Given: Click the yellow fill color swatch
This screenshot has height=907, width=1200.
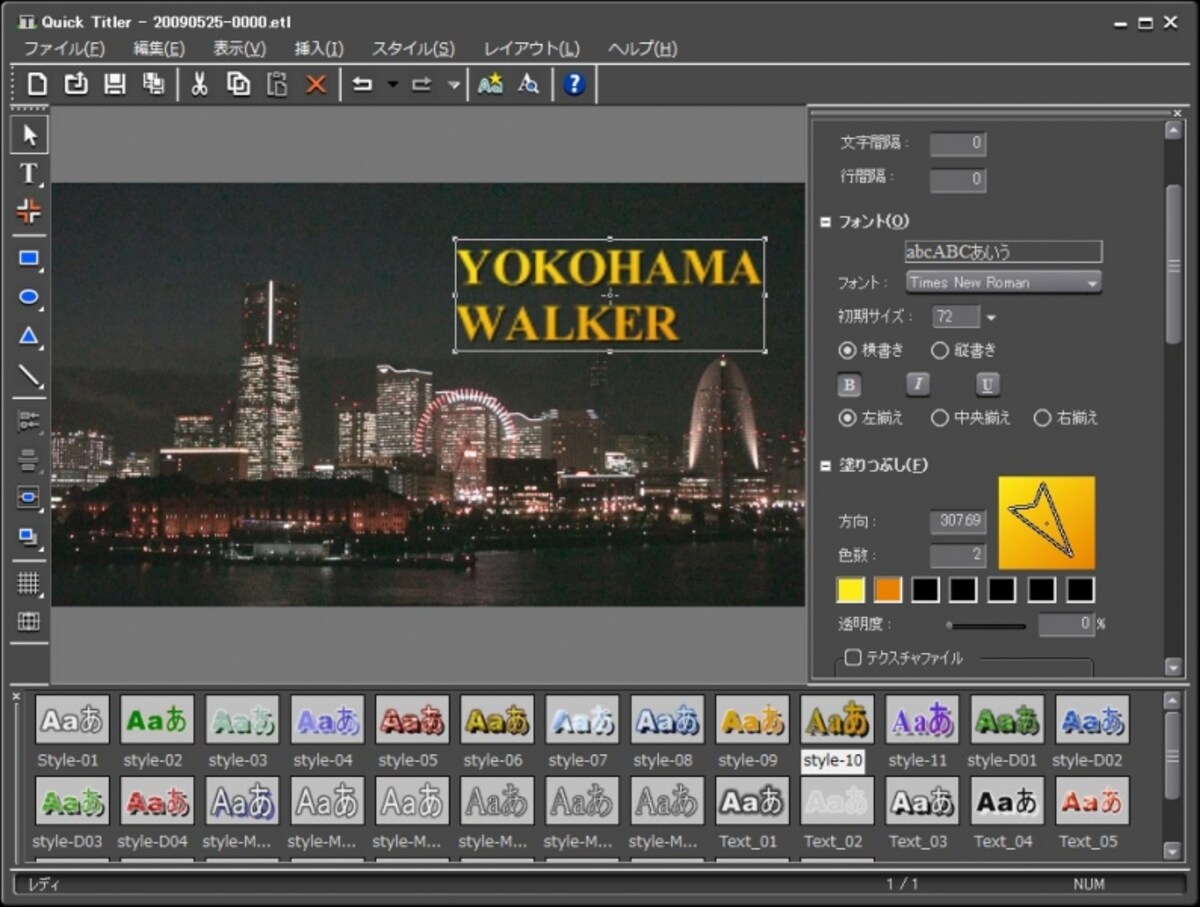Looking at the screenshot, I should tap(850, 590).
